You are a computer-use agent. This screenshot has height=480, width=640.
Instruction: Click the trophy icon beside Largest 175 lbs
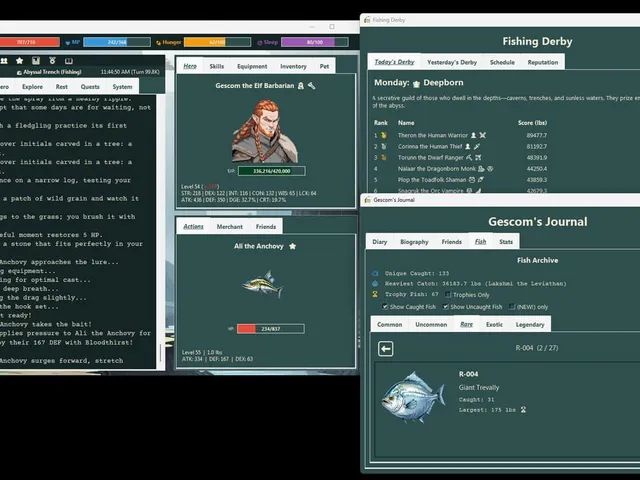click(x=523, y=409)
